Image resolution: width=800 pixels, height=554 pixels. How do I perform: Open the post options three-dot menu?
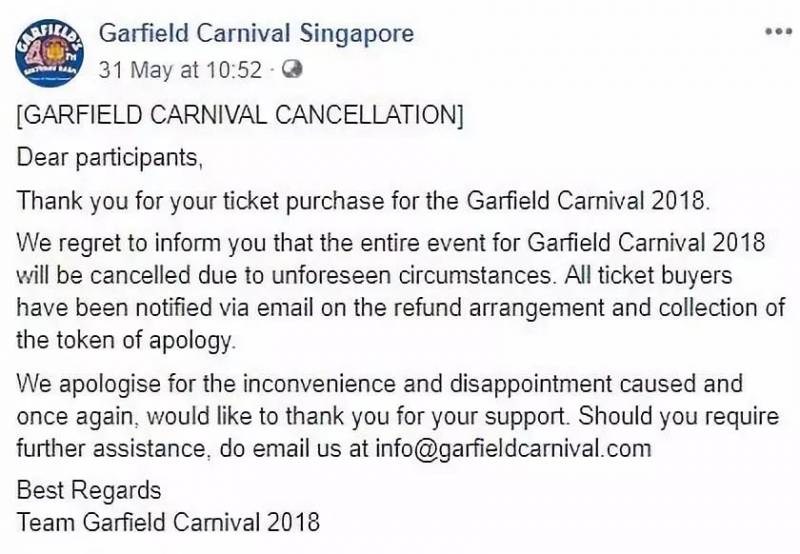pyautogui.click(x=777, y=32)
